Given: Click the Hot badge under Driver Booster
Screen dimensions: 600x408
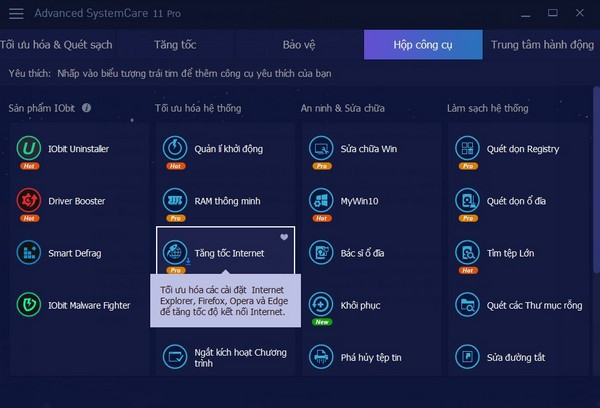Looking at the screenshot, I should [x=29, y=218].
